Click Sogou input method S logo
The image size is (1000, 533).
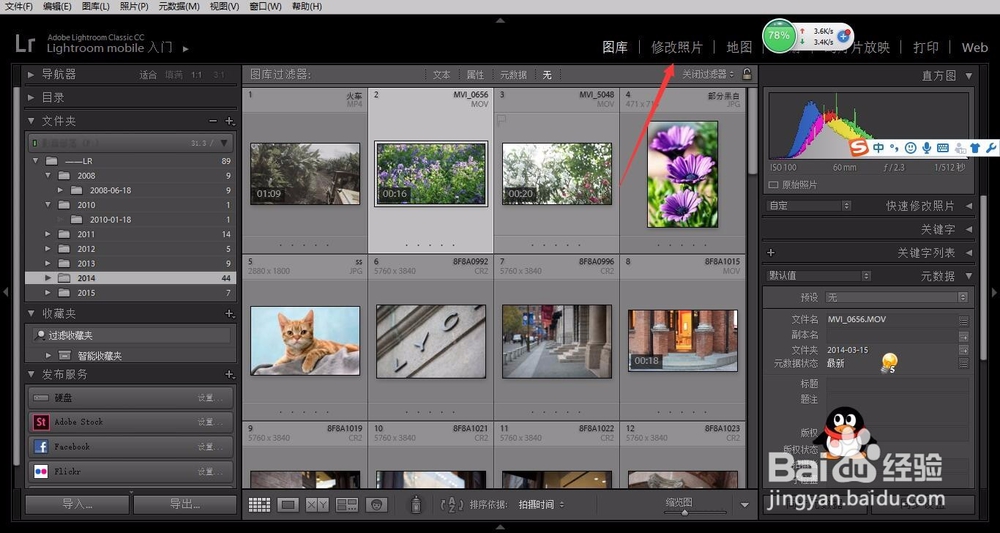tap(860, 148)
